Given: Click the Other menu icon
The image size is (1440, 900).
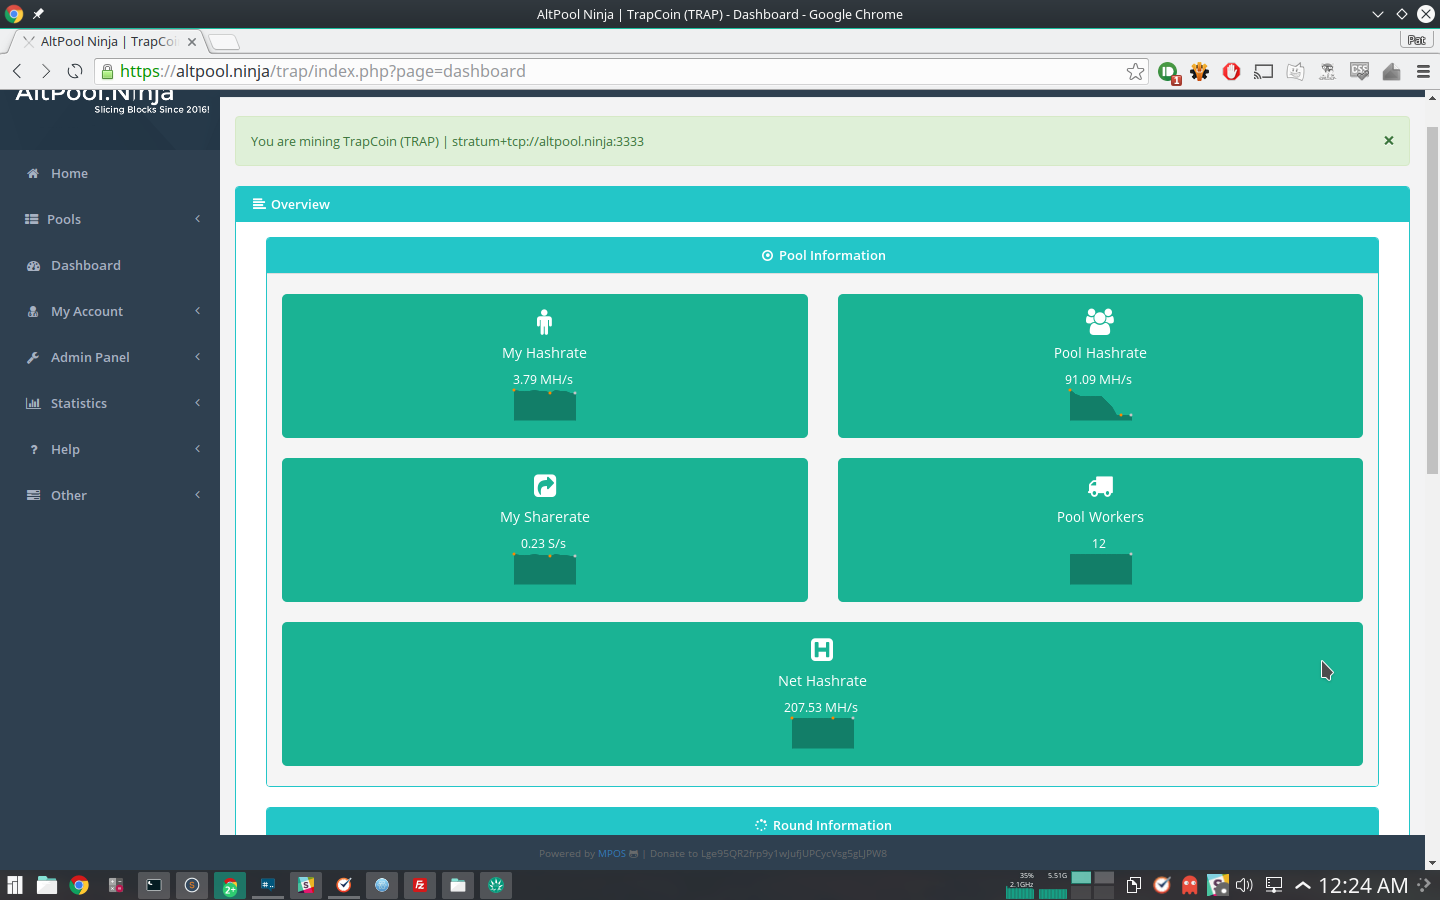Looking at the screenshot, I should pos(33,495).
